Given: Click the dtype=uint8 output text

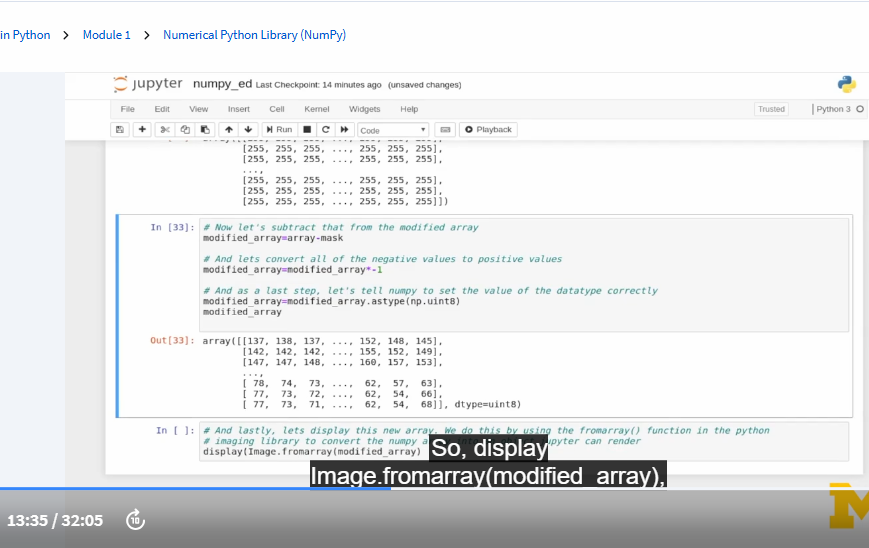Looking at the screenshot, I should (487, 404).
